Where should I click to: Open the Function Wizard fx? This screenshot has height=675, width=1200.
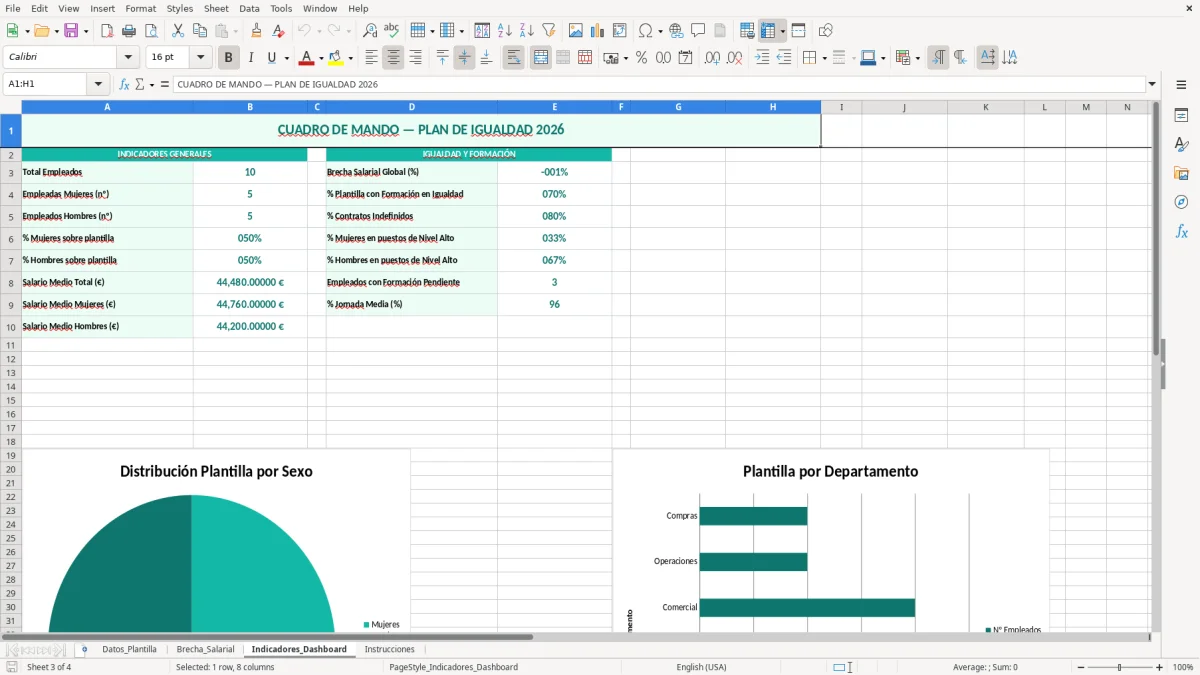click(124, 84)
